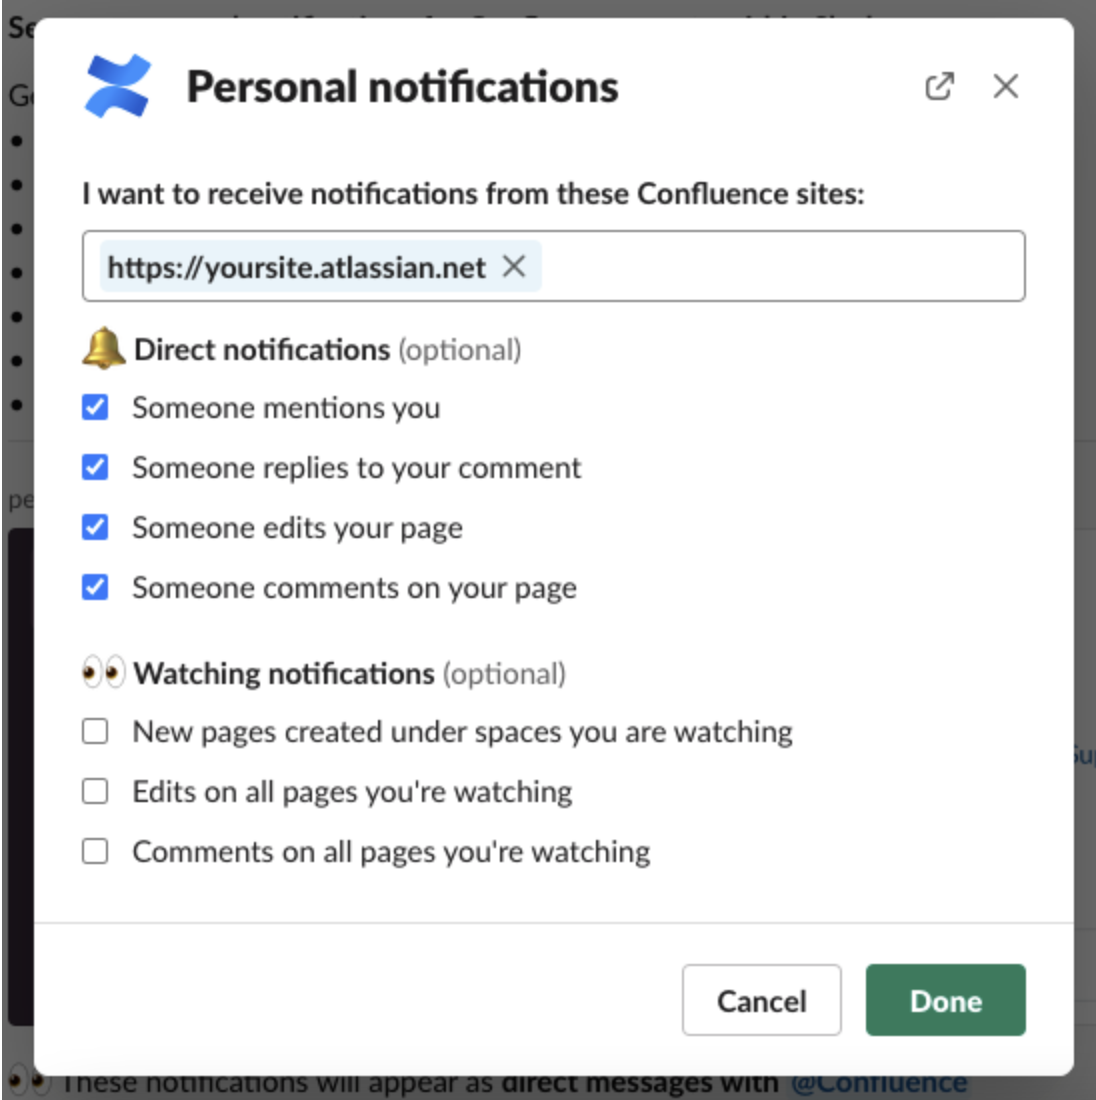Remove the yoursite.atlassian.net site chip
This screenshot has height=1100, width=1096.
coord(514,267)
